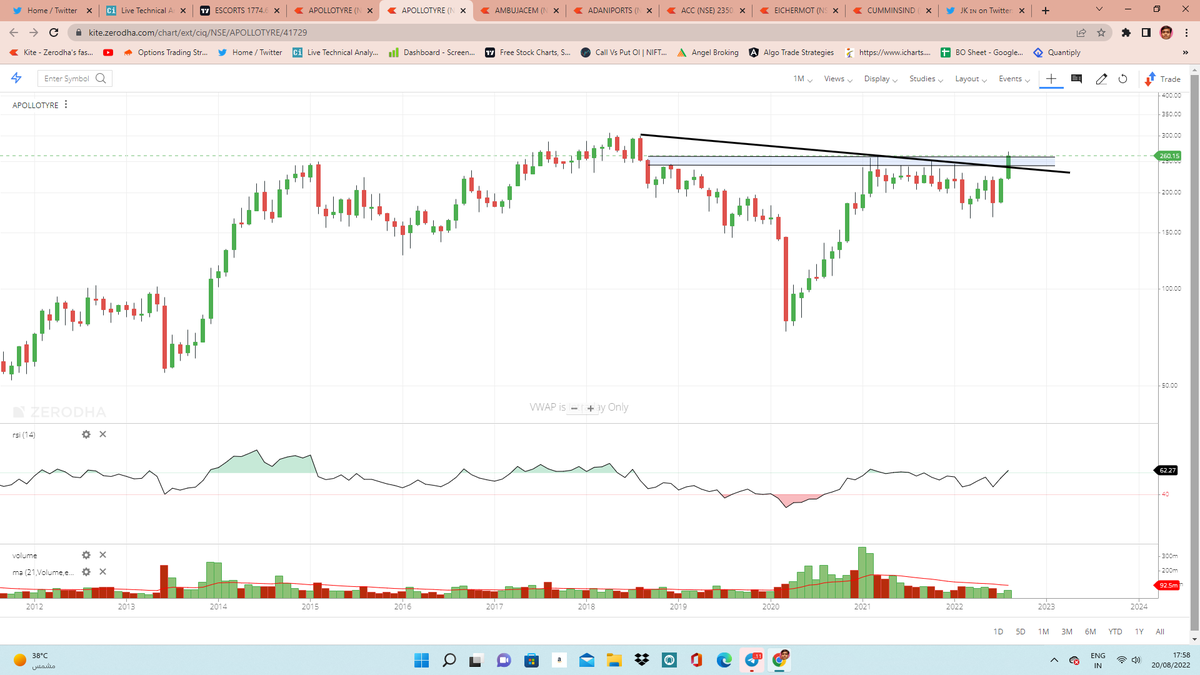Open the Mail taskbar icon
1200x675 pixels.
(x=587, y=659)
